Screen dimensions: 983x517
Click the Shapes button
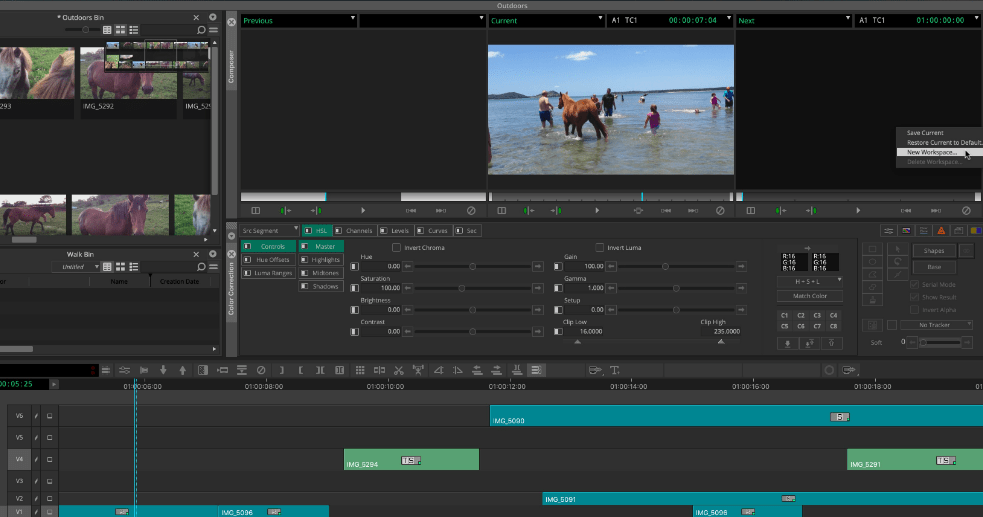[933, 251]
